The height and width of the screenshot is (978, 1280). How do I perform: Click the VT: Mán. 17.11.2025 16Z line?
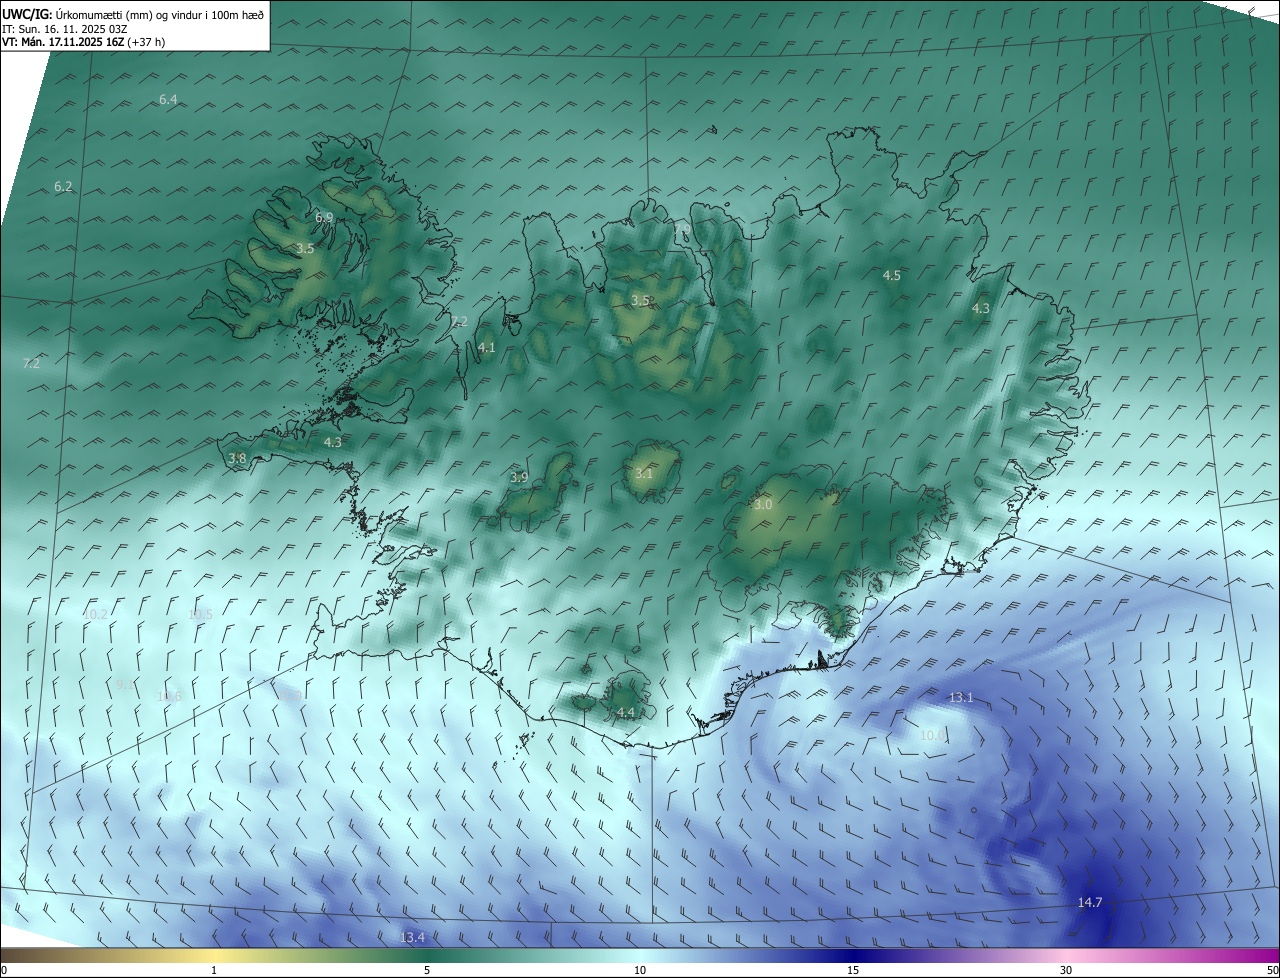pyautogui.click(x=83, y=42)
